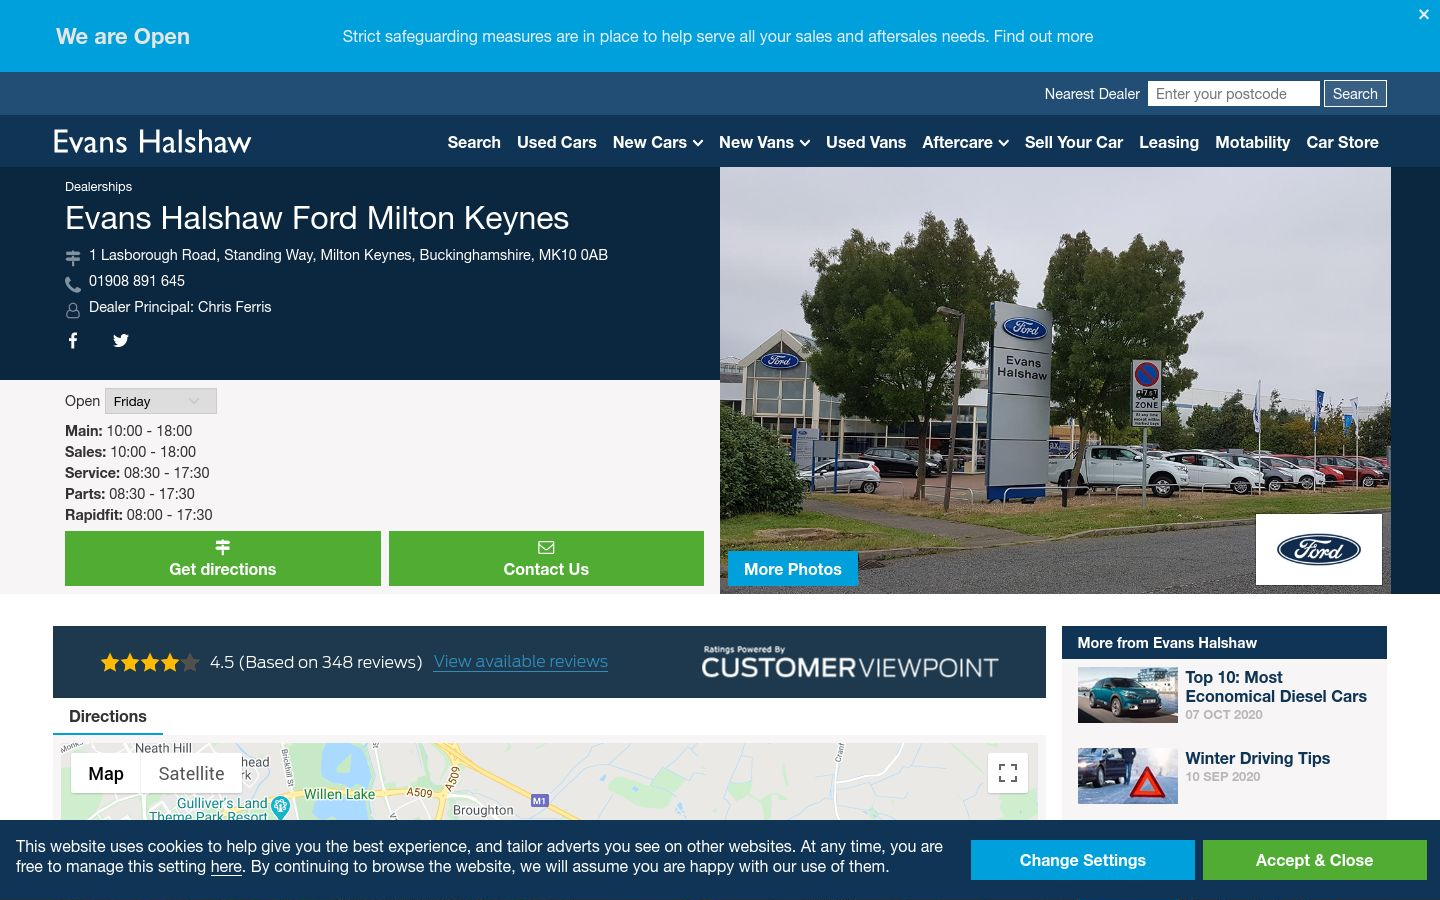
Task: Open the Search nav item
Action: point(474,142)
